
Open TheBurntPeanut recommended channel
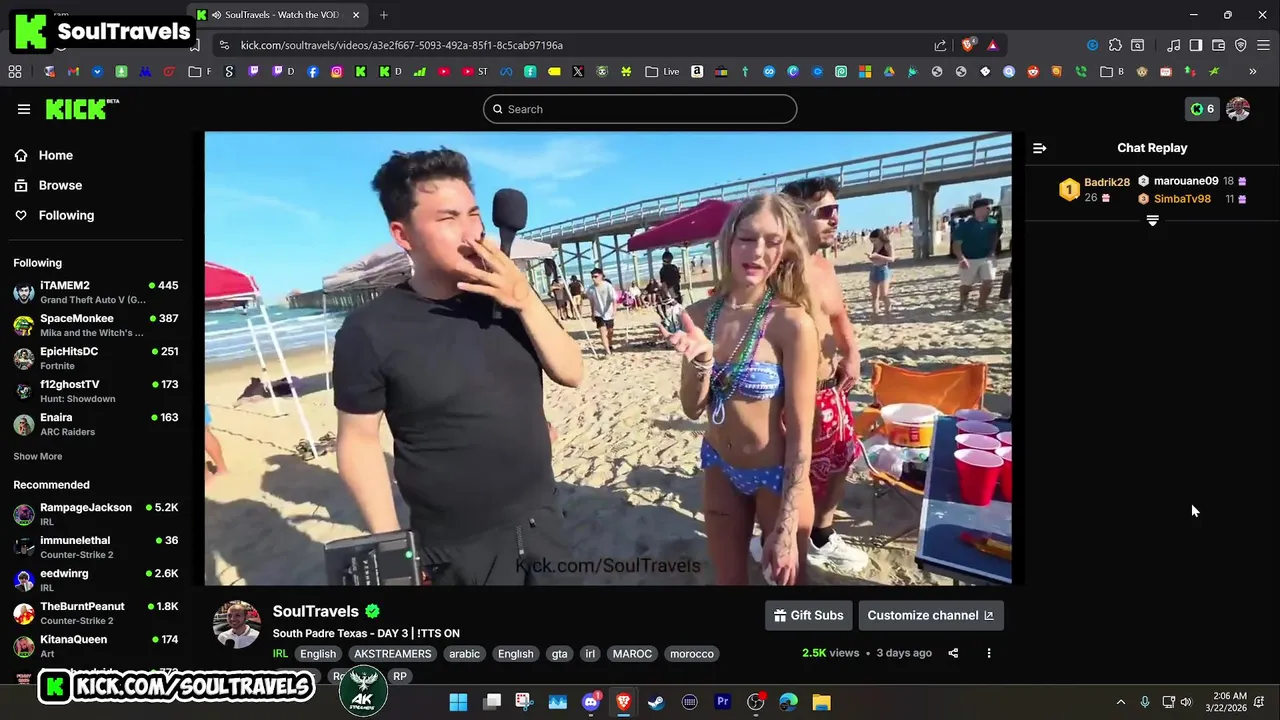coord(96,613)
